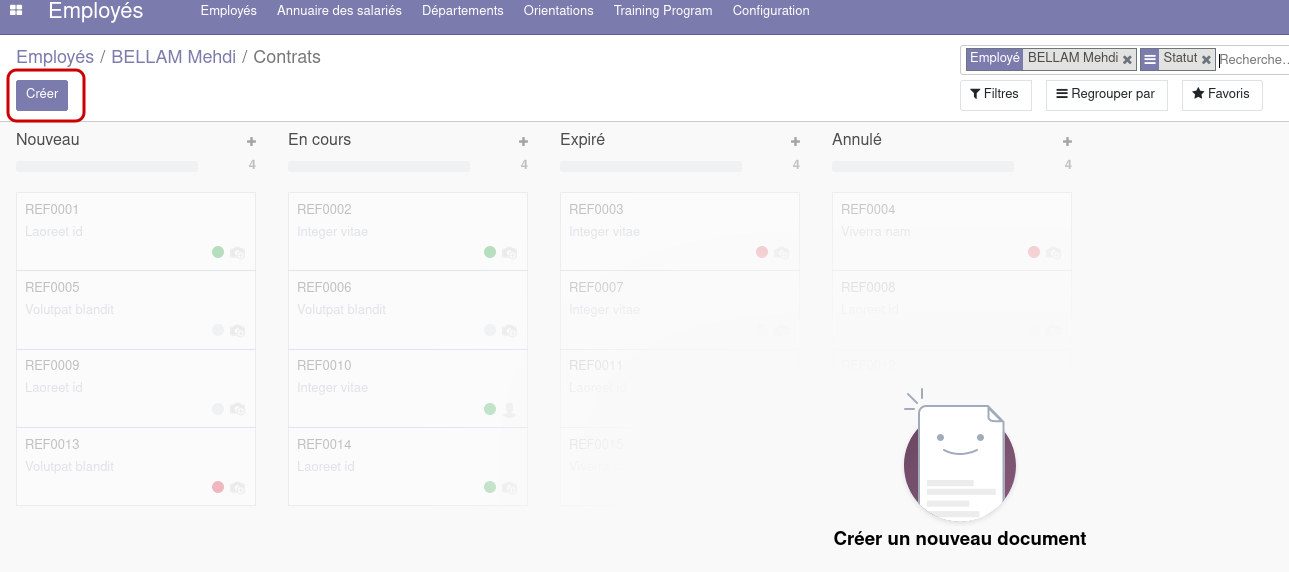
Task: Open the BELLAM Mehdi breadcrumb link
Action: 174,57
